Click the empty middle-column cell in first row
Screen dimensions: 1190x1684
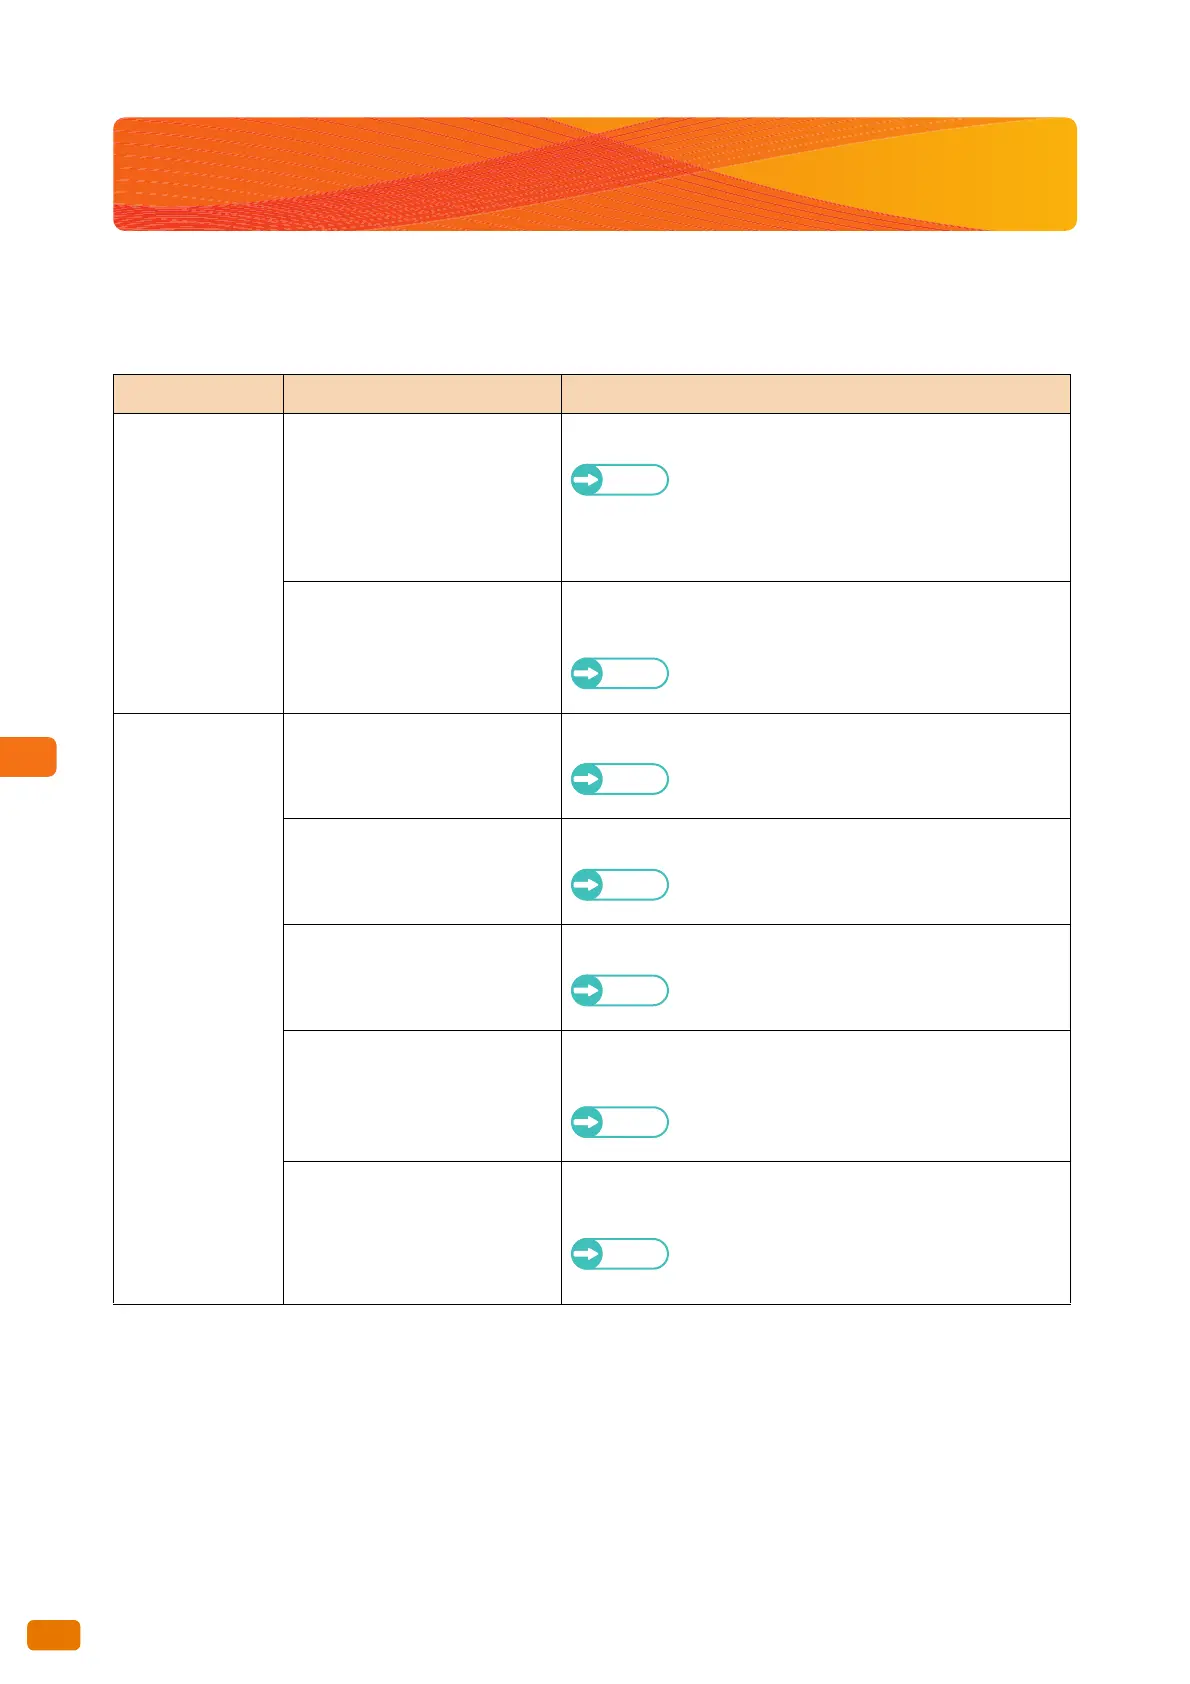(422, 497)
